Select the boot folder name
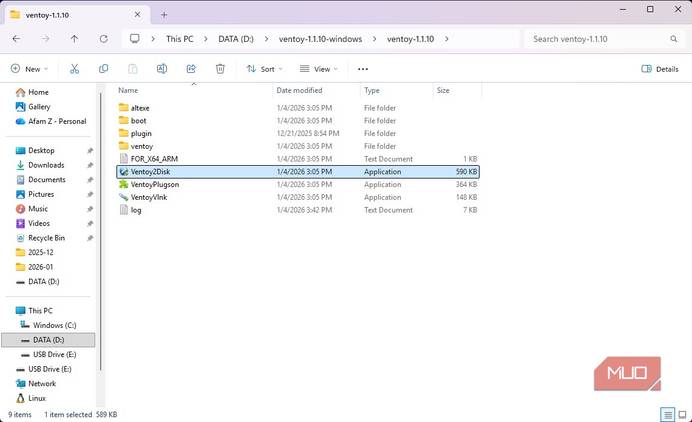The image size is (692, 422). tap(139, 121)
